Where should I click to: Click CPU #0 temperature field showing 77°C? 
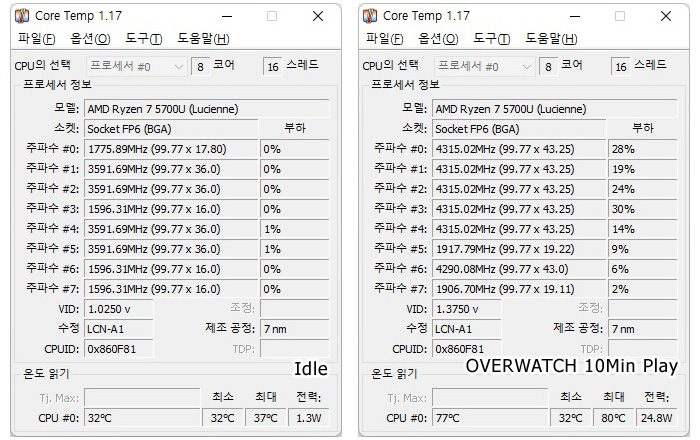(x=490, y=418)
